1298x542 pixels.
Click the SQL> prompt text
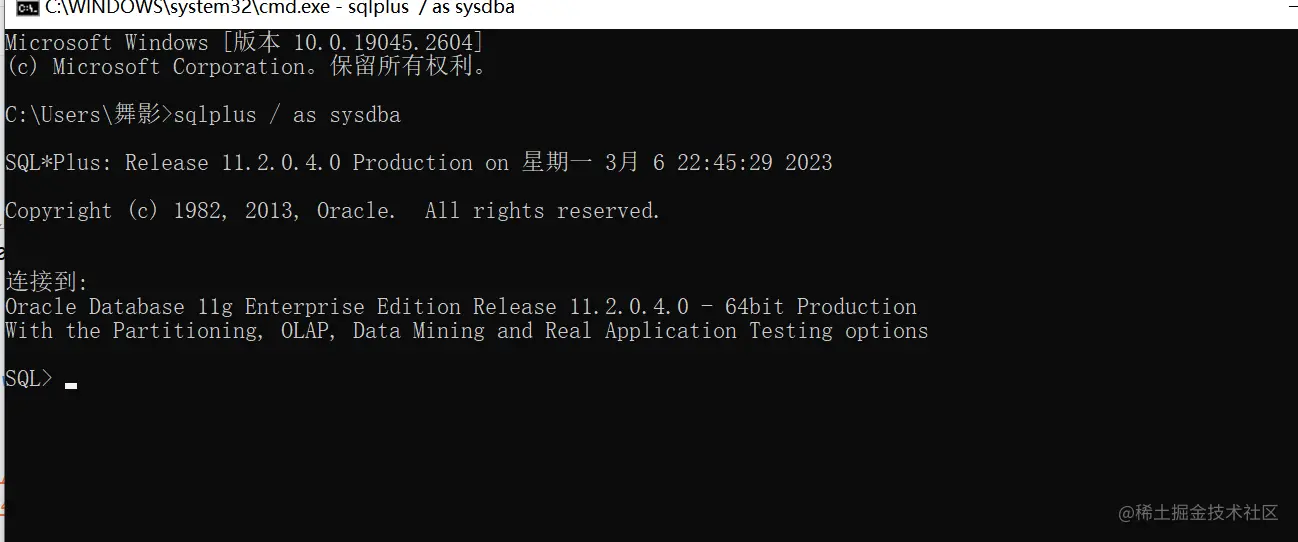tap(28, 379)
